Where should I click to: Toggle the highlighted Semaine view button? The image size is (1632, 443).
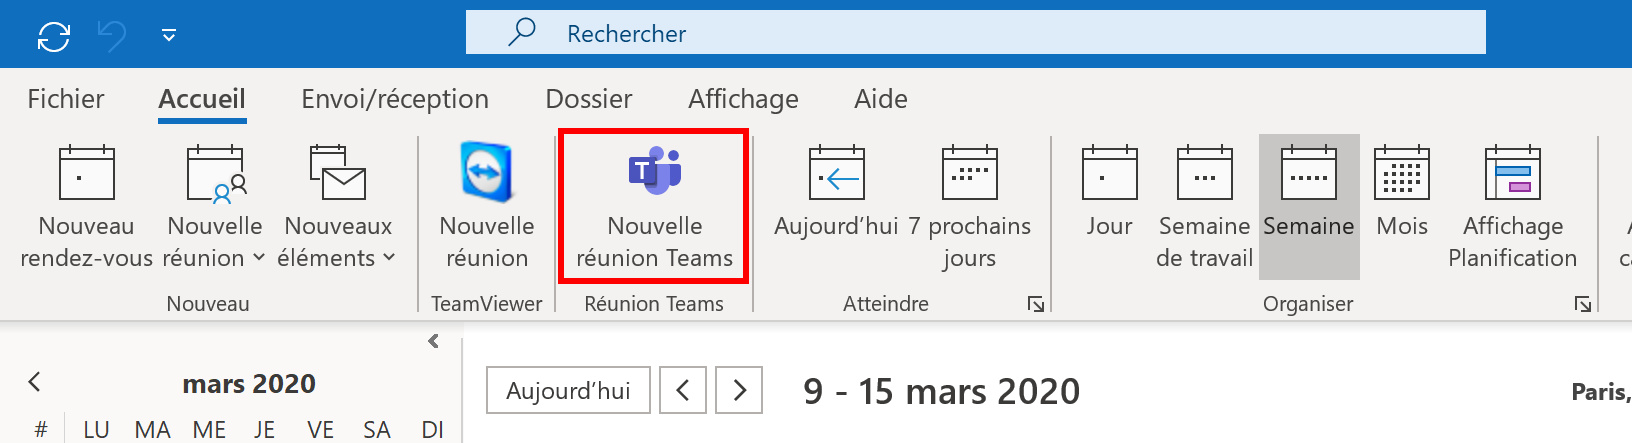click(1309, 206)
